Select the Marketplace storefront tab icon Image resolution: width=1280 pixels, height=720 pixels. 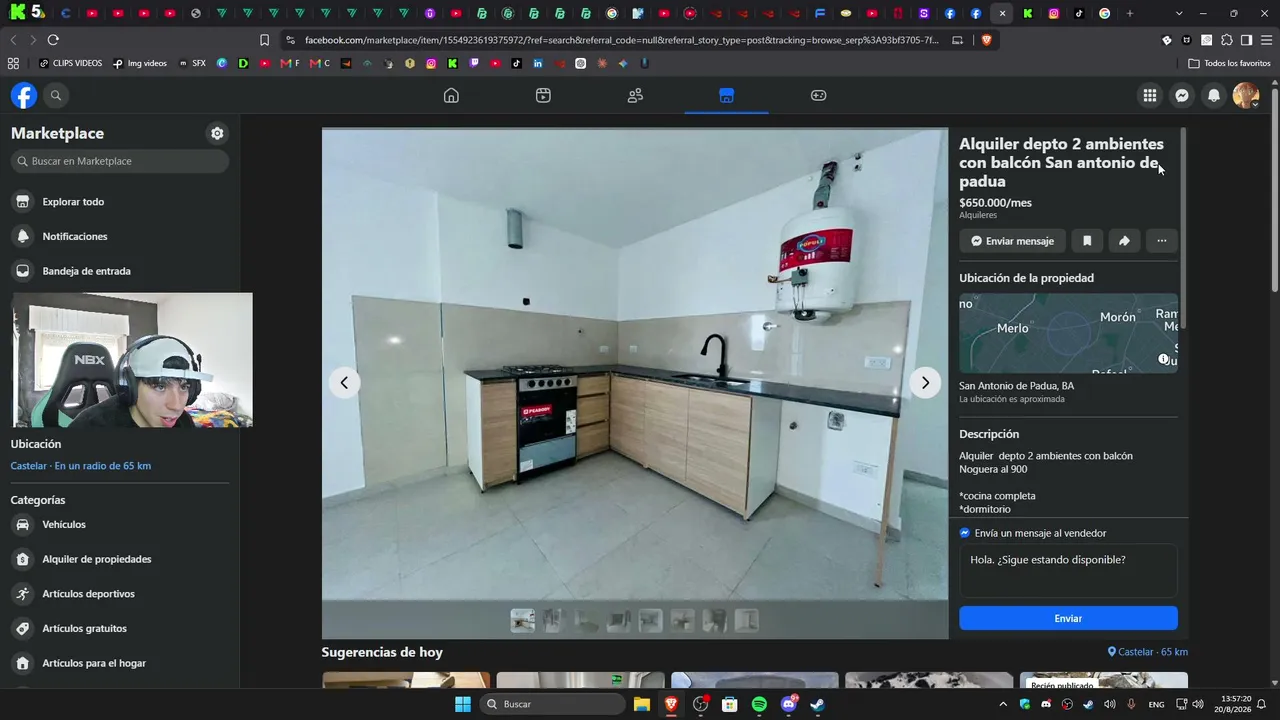pos(727,95)
